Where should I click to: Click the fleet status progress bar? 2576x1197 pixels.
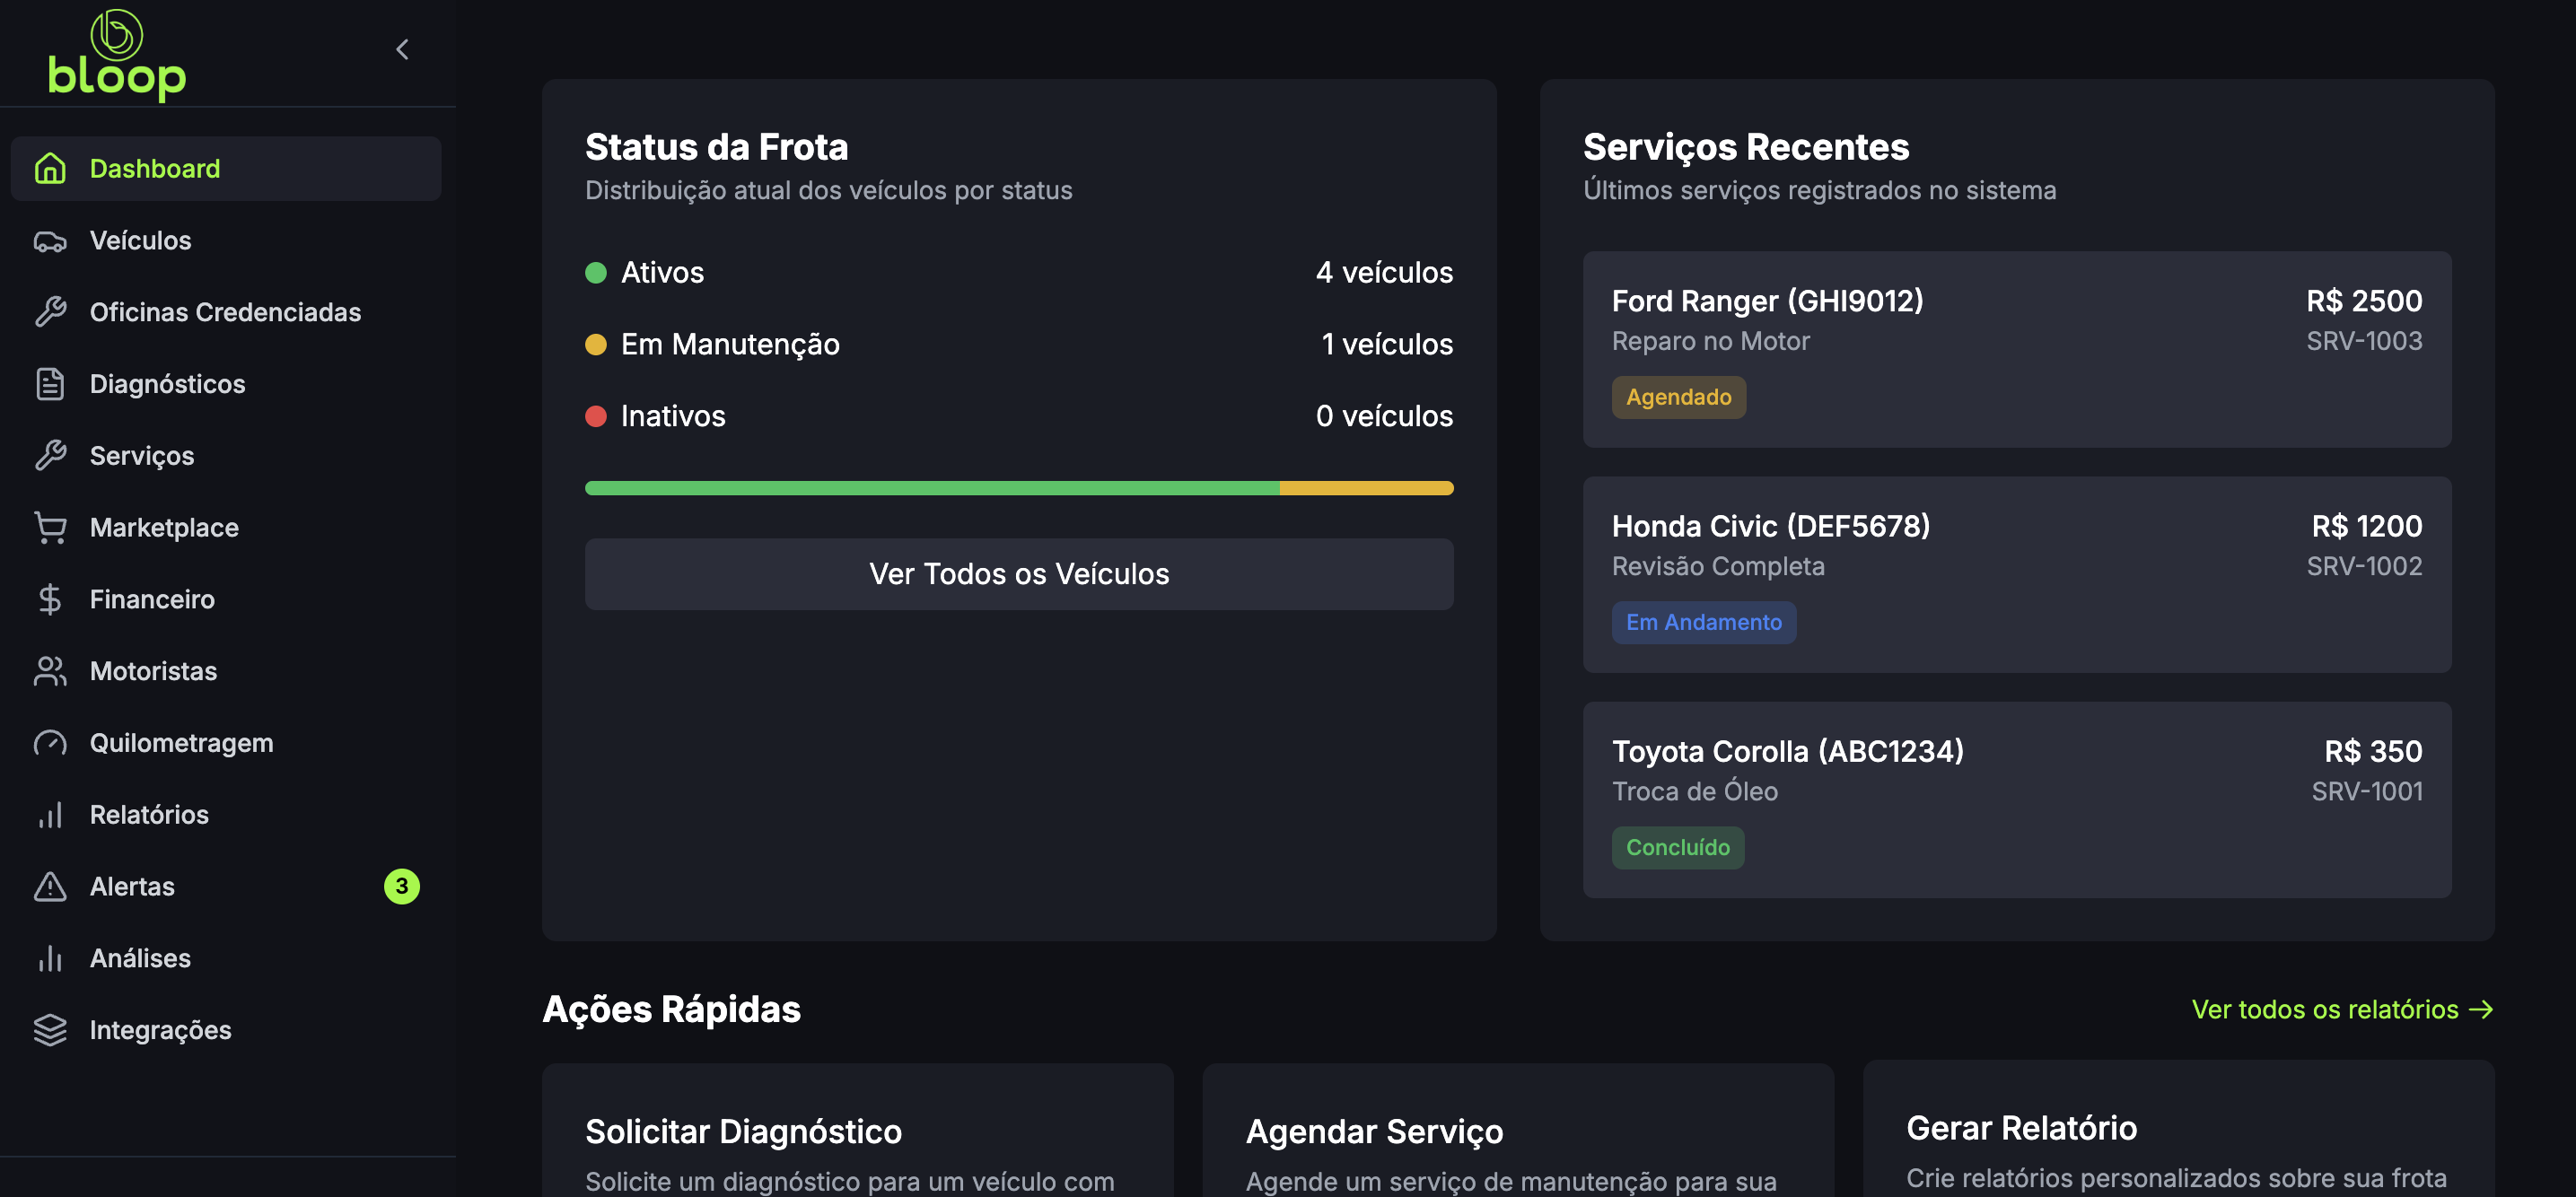1019,488
